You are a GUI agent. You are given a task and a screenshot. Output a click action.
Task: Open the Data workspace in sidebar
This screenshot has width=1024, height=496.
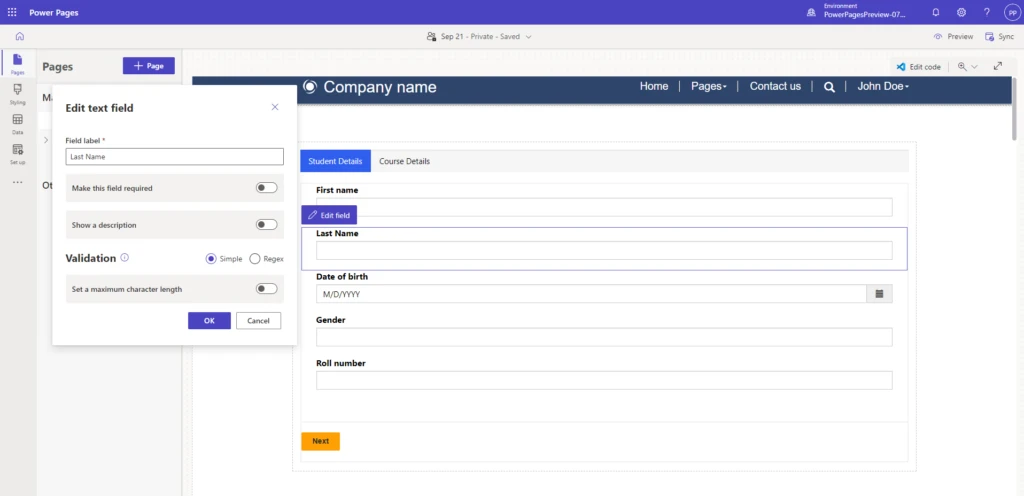[x=18, y=123]
